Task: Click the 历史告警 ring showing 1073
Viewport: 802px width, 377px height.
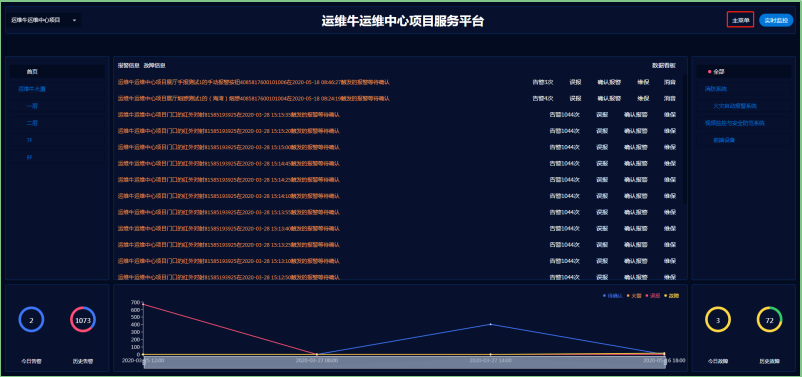Action: [83, 320]
